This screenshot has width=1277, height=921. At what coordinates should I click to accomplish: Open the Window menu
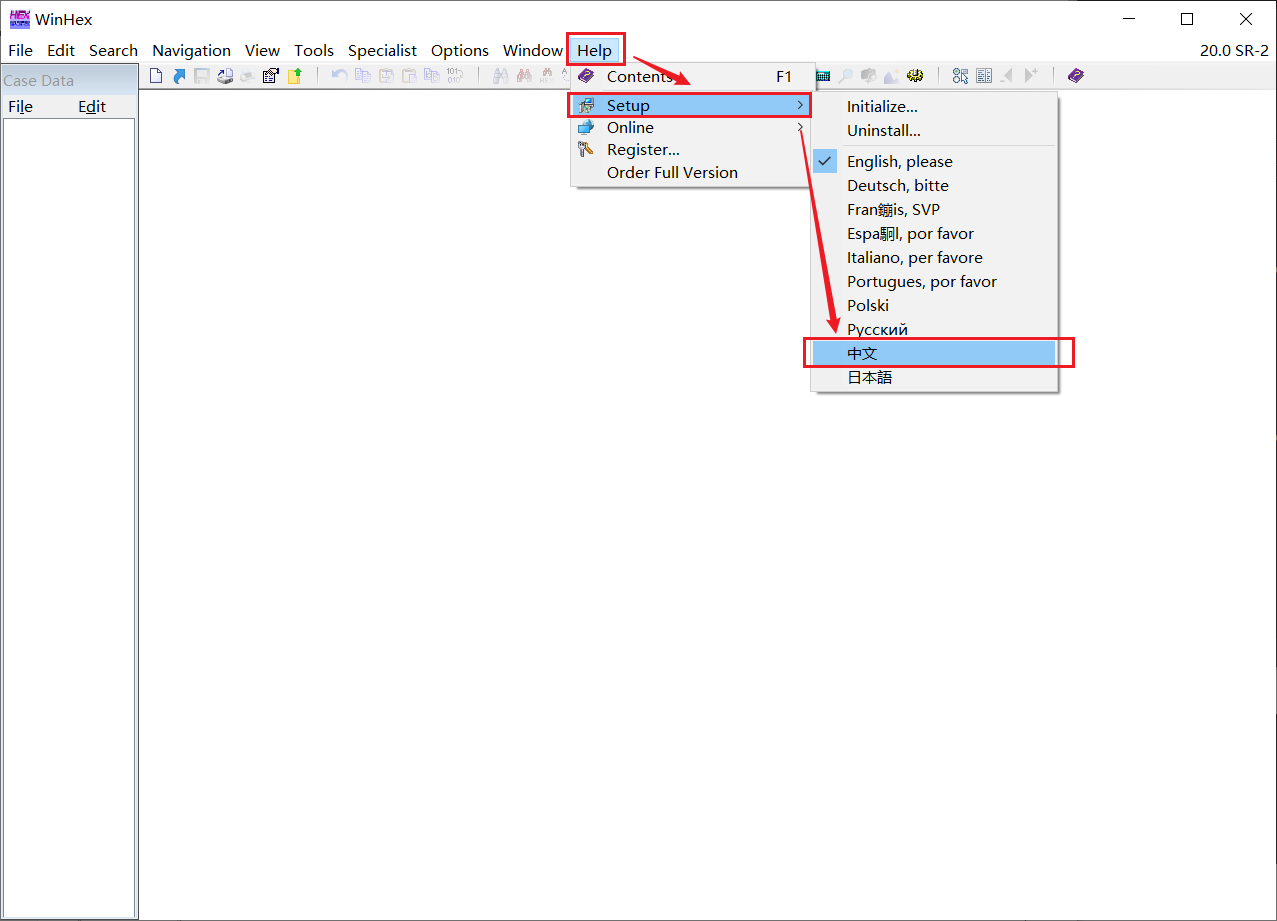click(x=533, y=51)
